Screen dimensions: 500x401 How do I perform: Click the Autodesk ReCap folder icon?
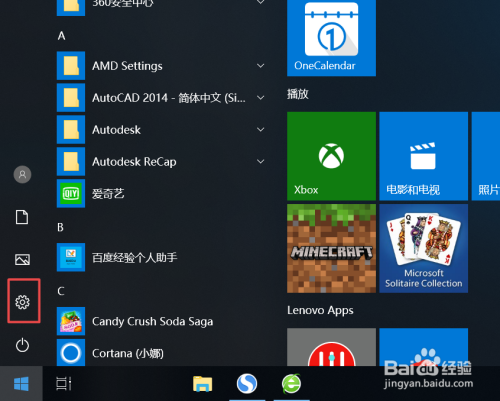pyautogui.click(x=71, y=162)
